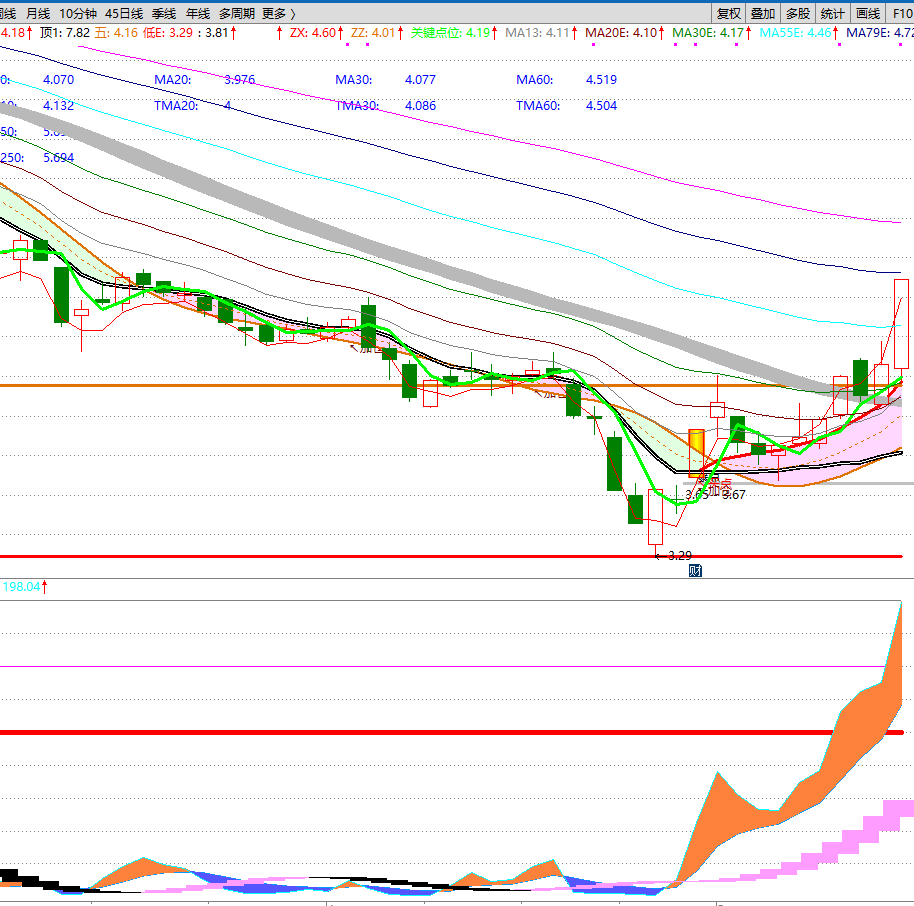914x906 pixels.
Task: Click the 顶1: 7.82 indicator text
Action: [65, 33]
